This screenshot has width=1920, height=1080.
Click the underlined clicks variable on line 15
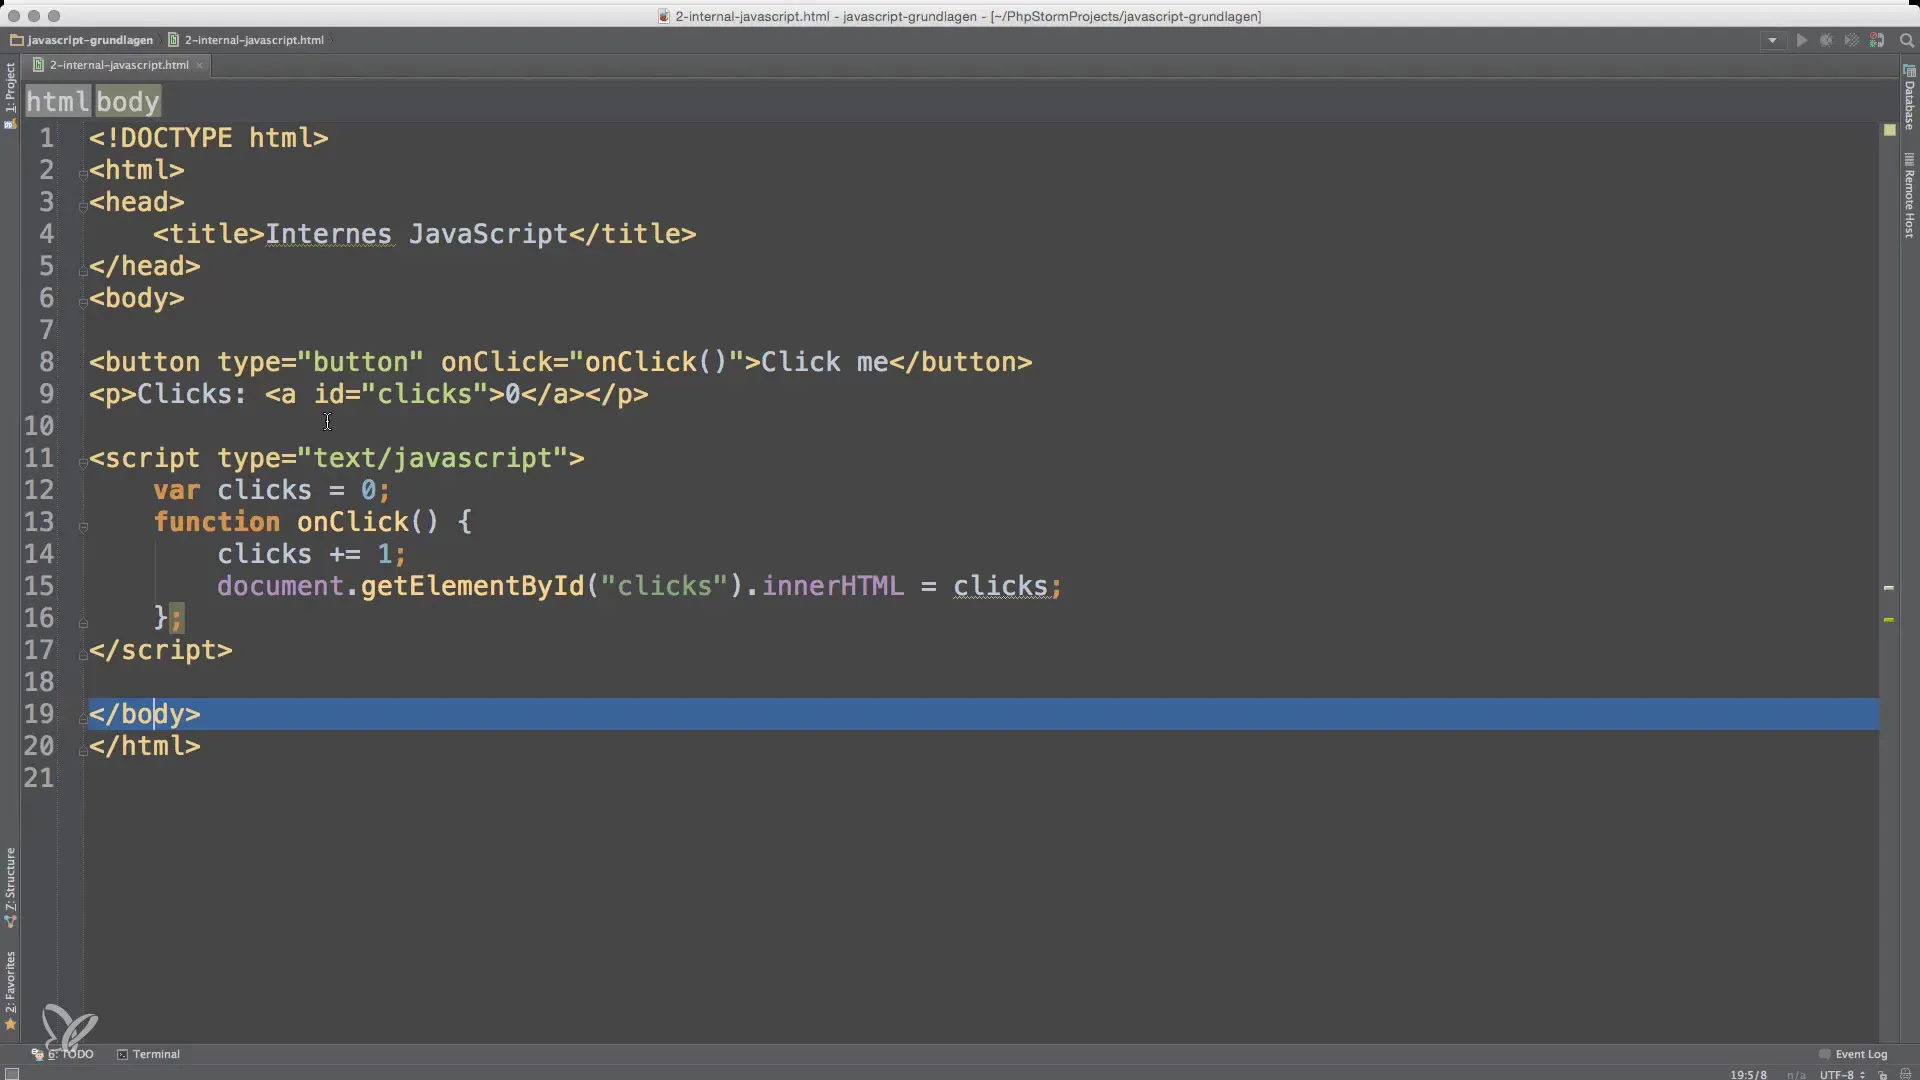click(1000, 586)
